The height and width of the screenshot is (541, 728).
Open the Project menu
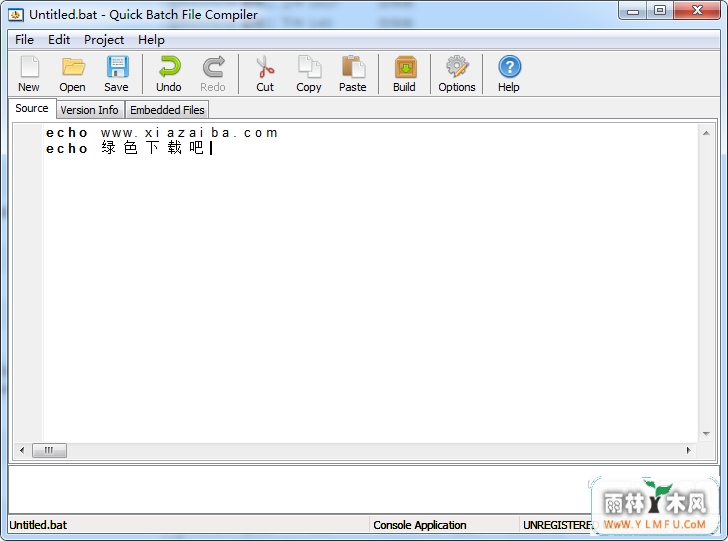tap(104, 40)
